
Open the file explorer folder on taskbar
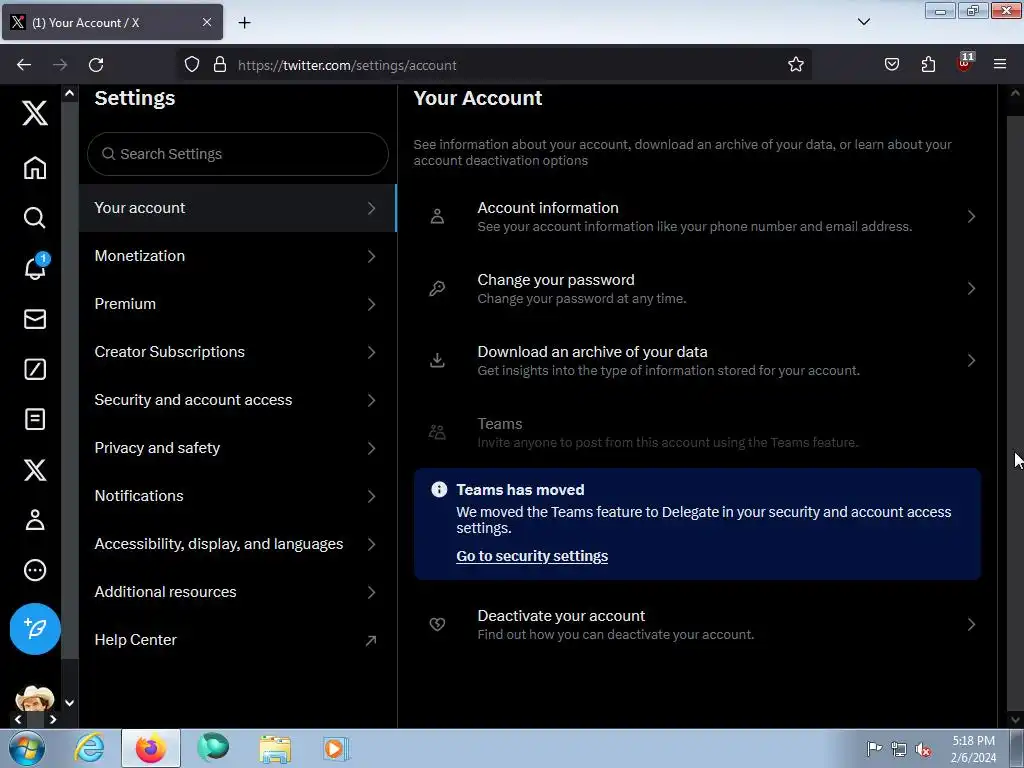[275, 749]
